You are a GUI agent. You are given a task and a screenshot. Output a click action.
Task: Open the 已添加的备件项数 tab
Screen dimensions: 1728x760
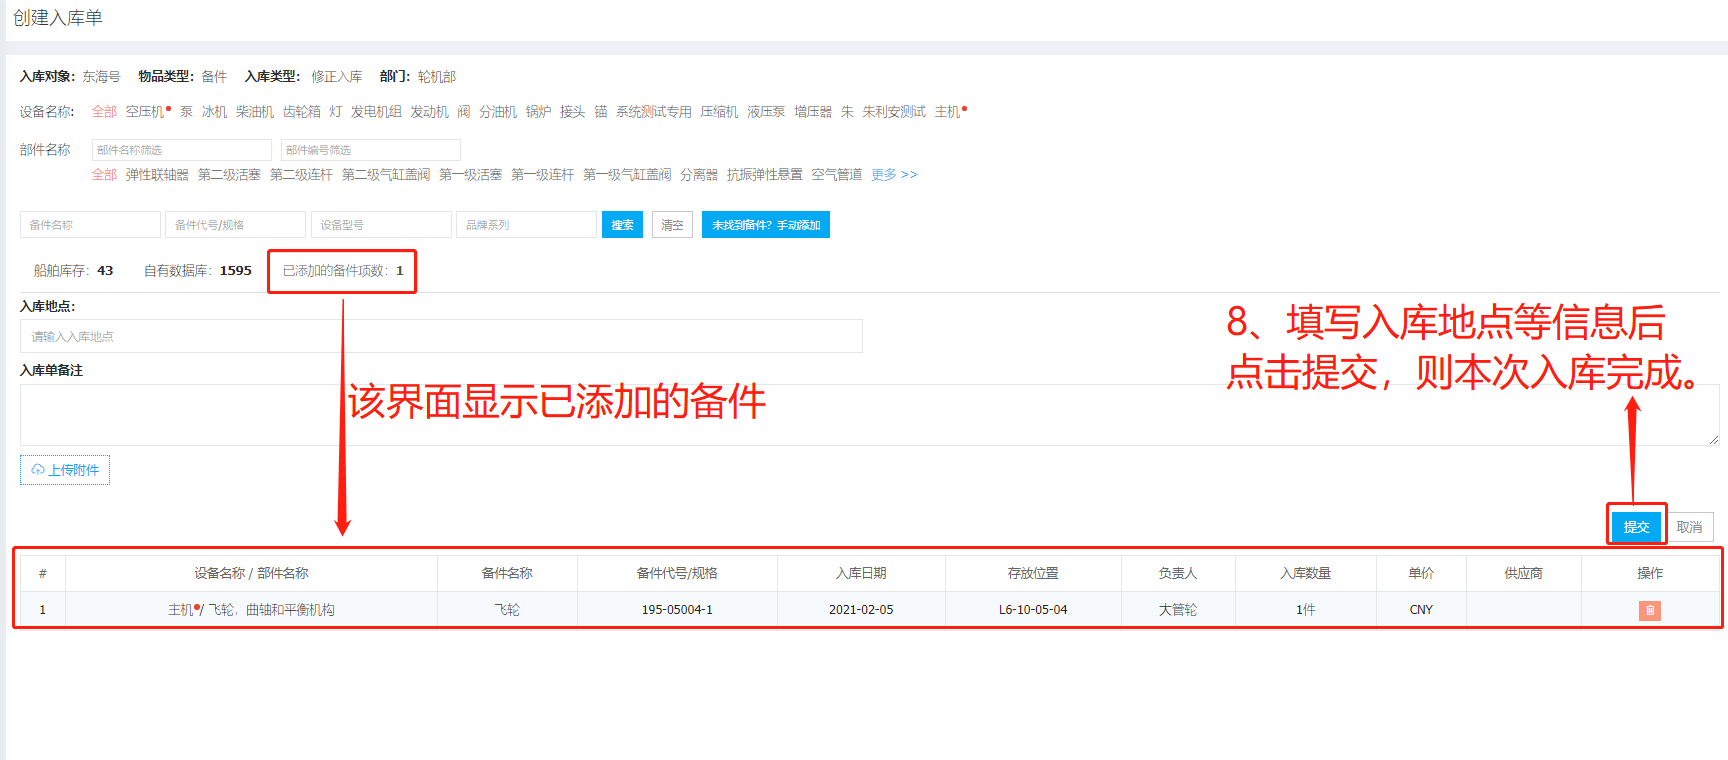(342, 271)
